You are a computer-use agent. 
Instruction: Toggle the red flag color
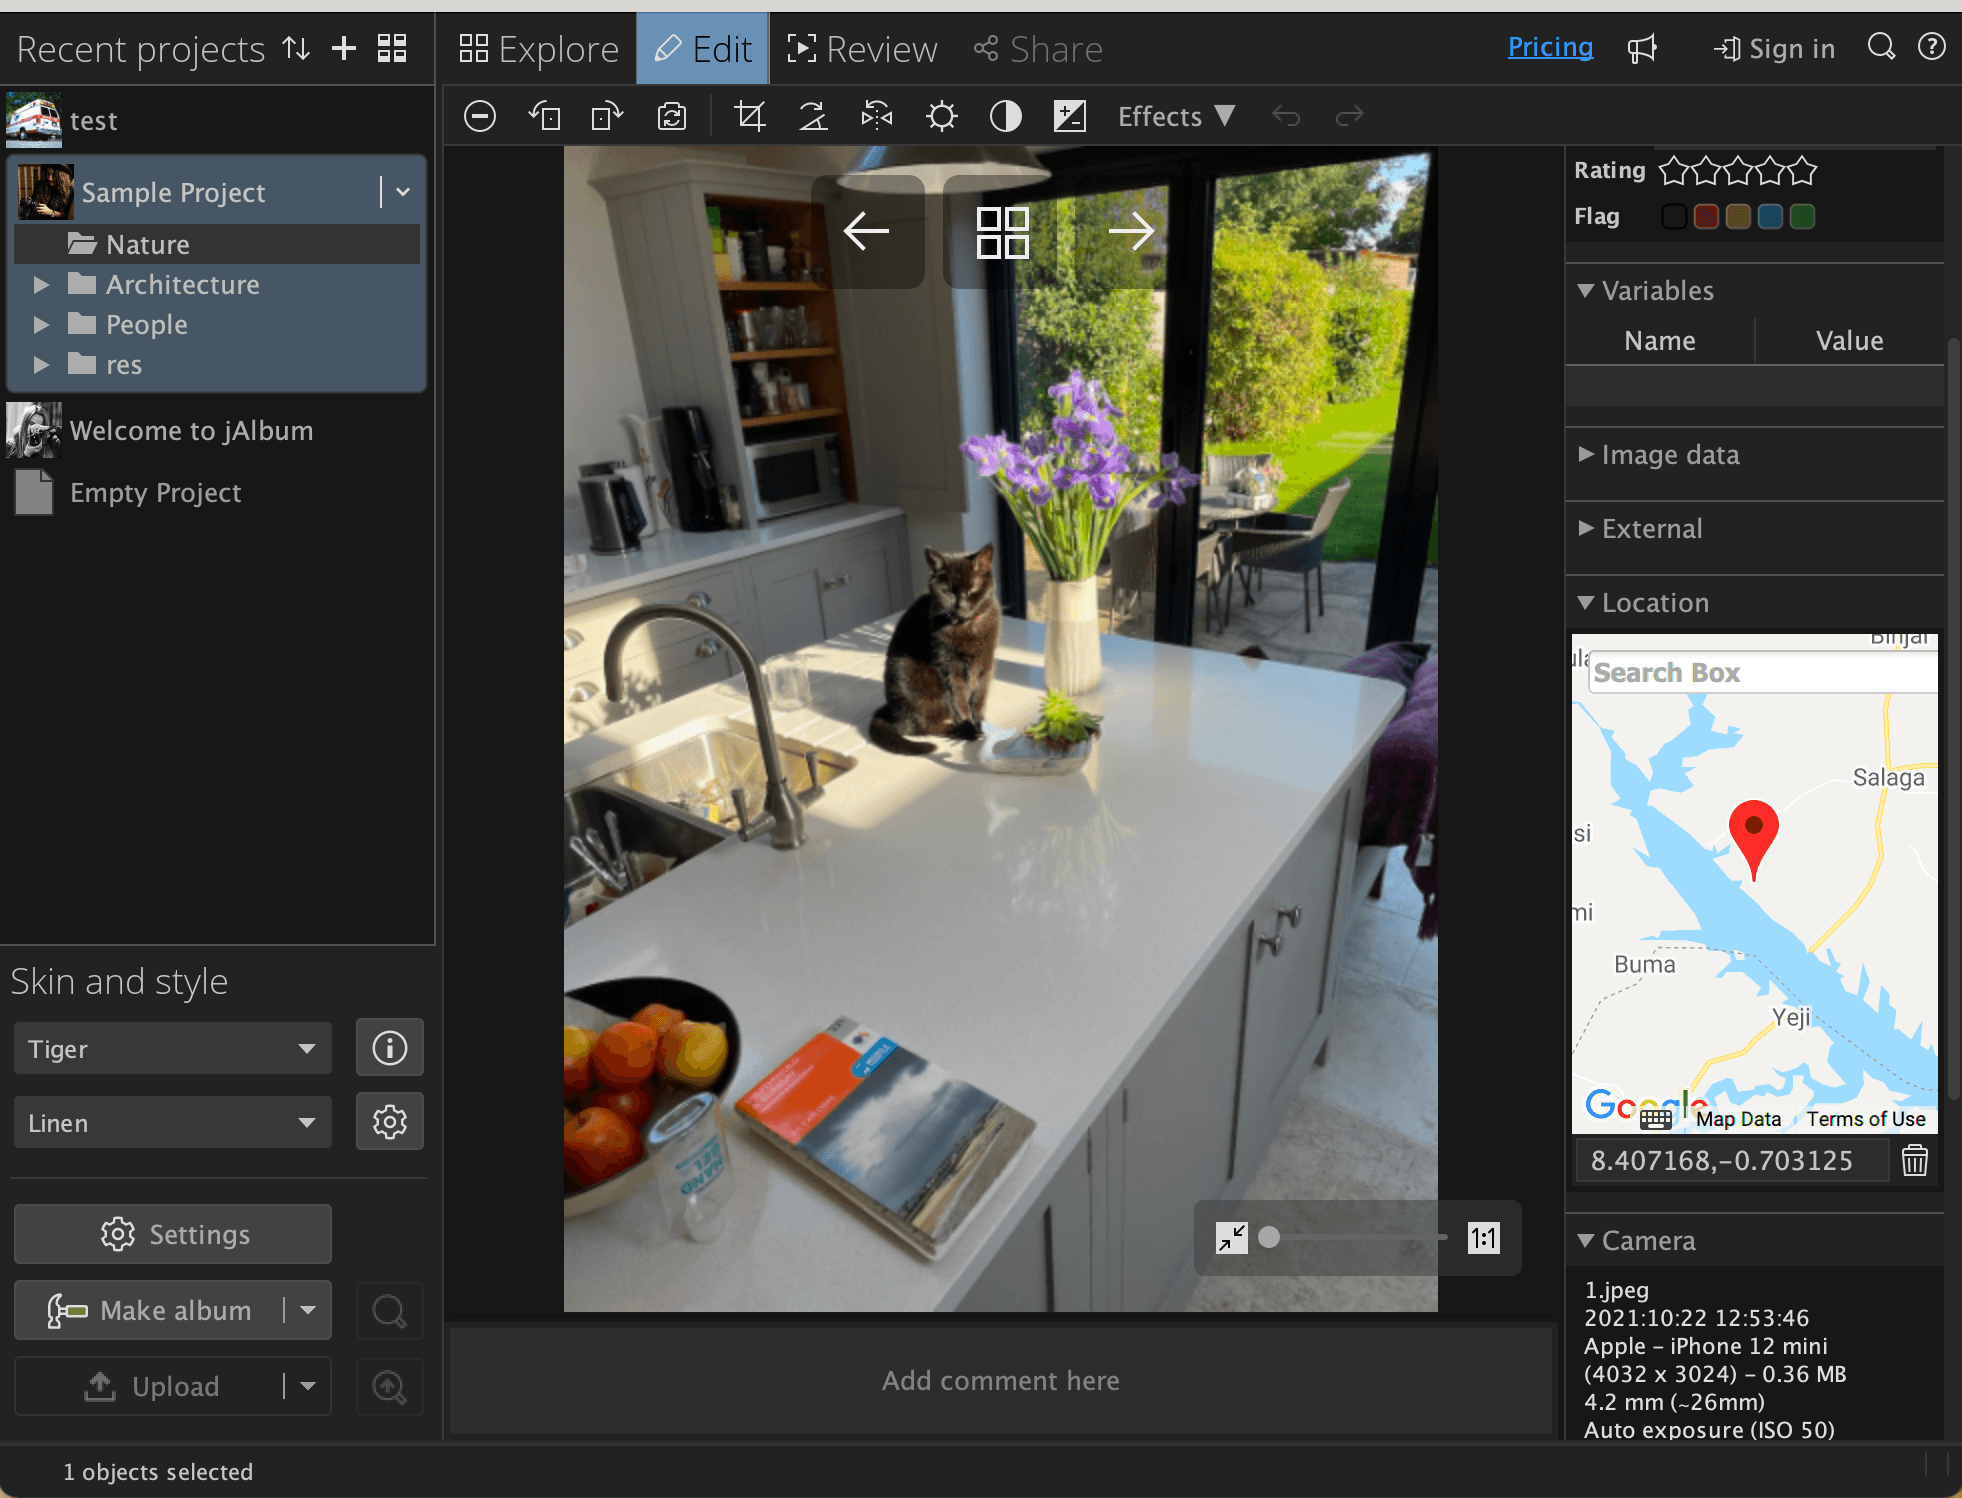(x=1706, y=217)
